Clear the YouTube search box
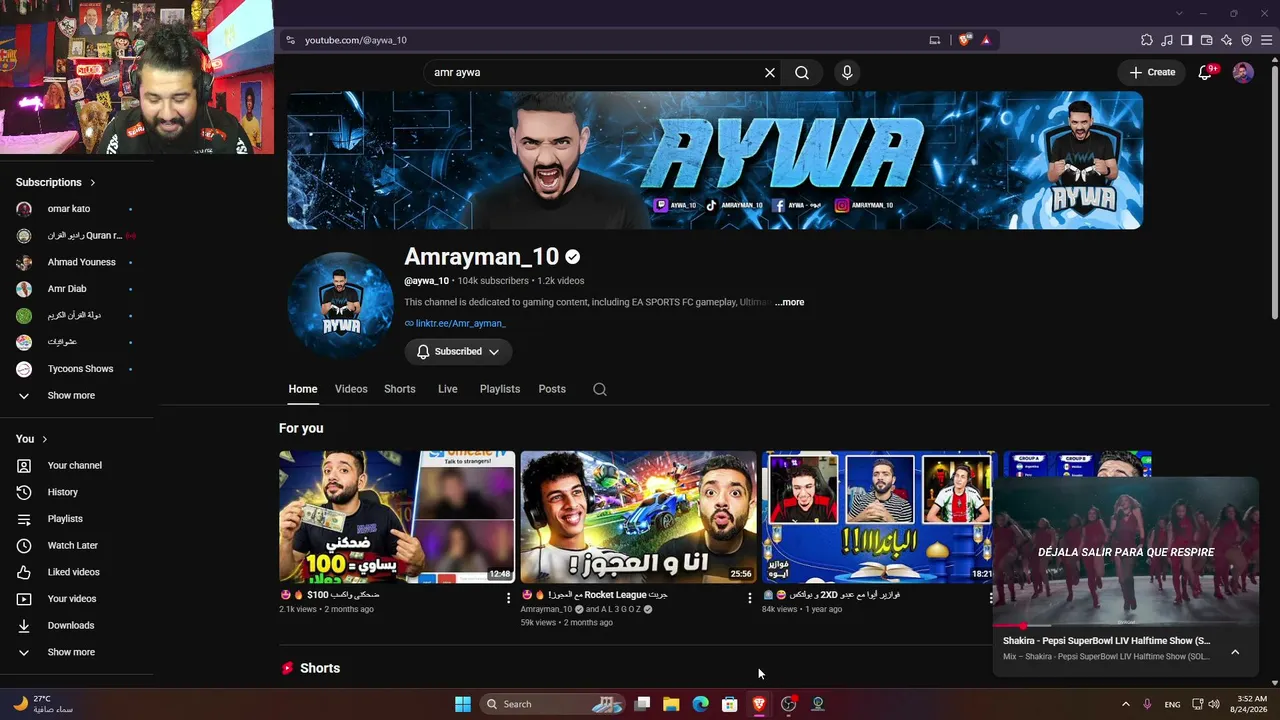Image resolution: width=1280 pixels, height=720 pixels. pos(770,73)
